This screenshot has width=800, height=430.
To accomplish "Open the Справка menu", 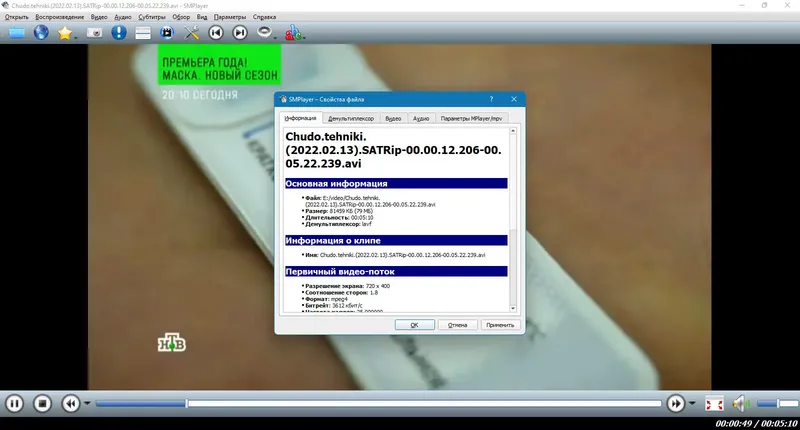I will tap(264, 17).
